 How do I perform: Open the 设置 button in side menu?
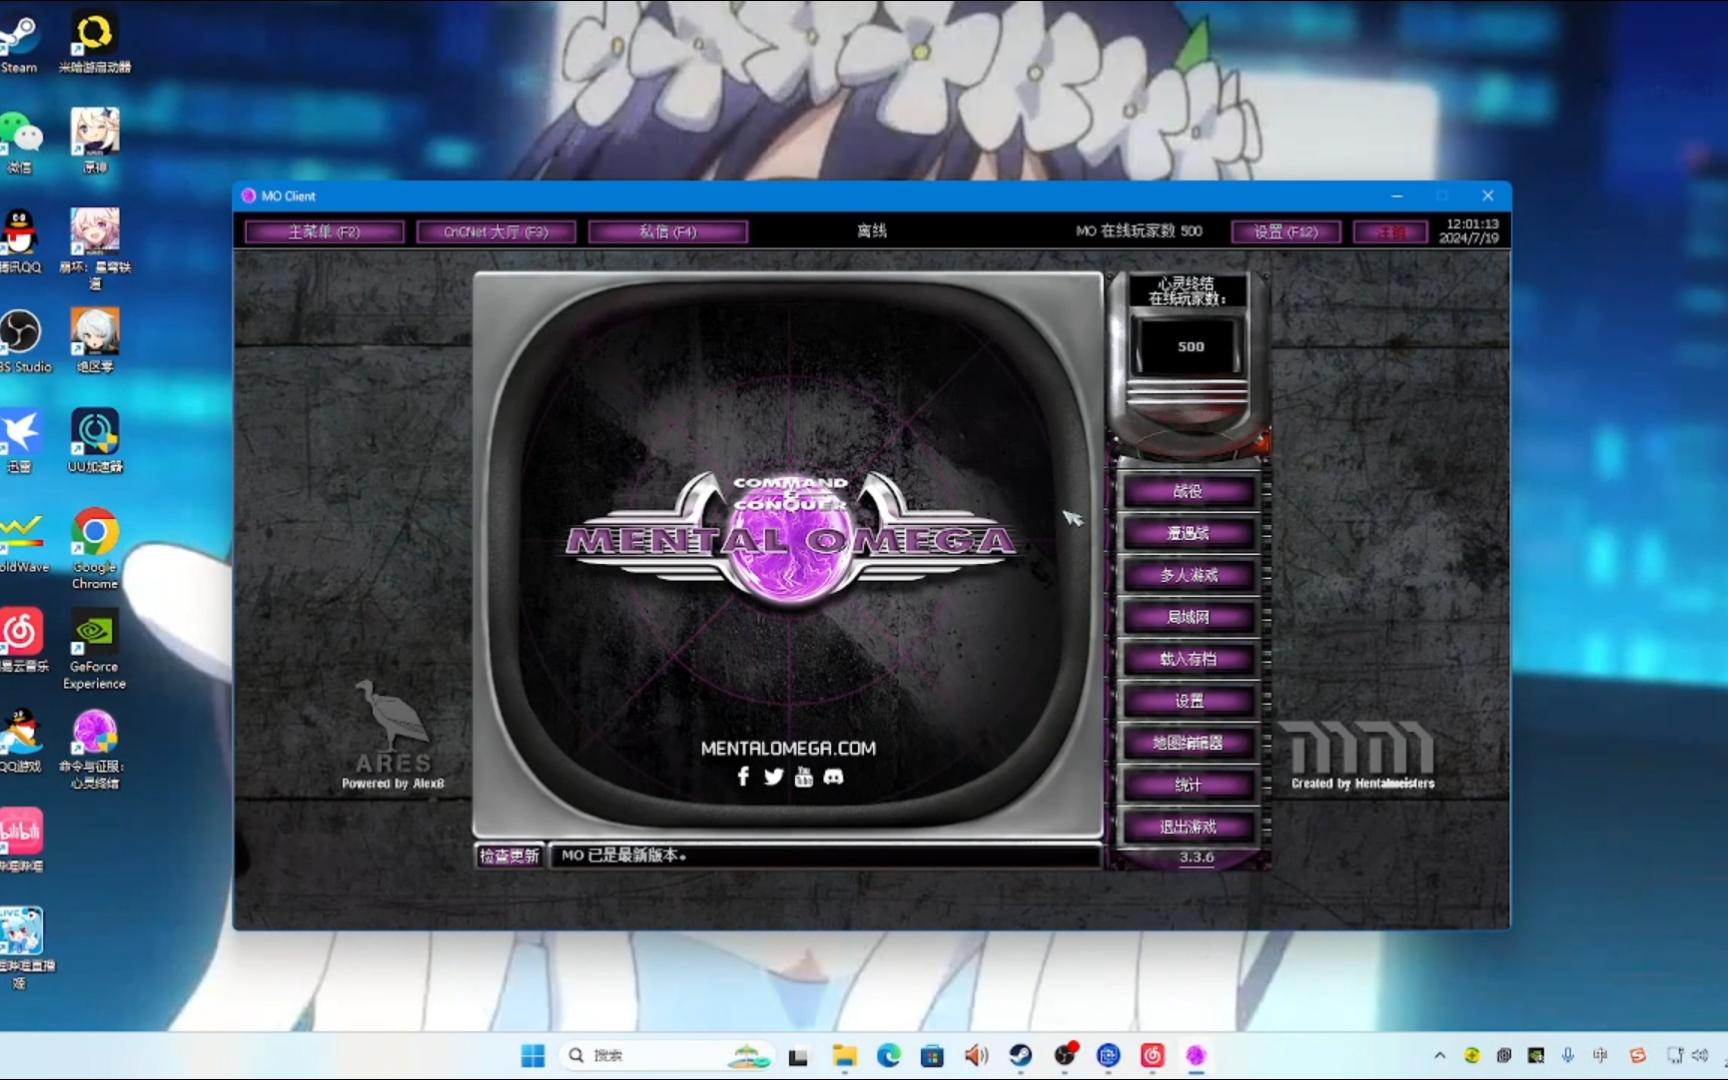click(x=1188, y=701)
